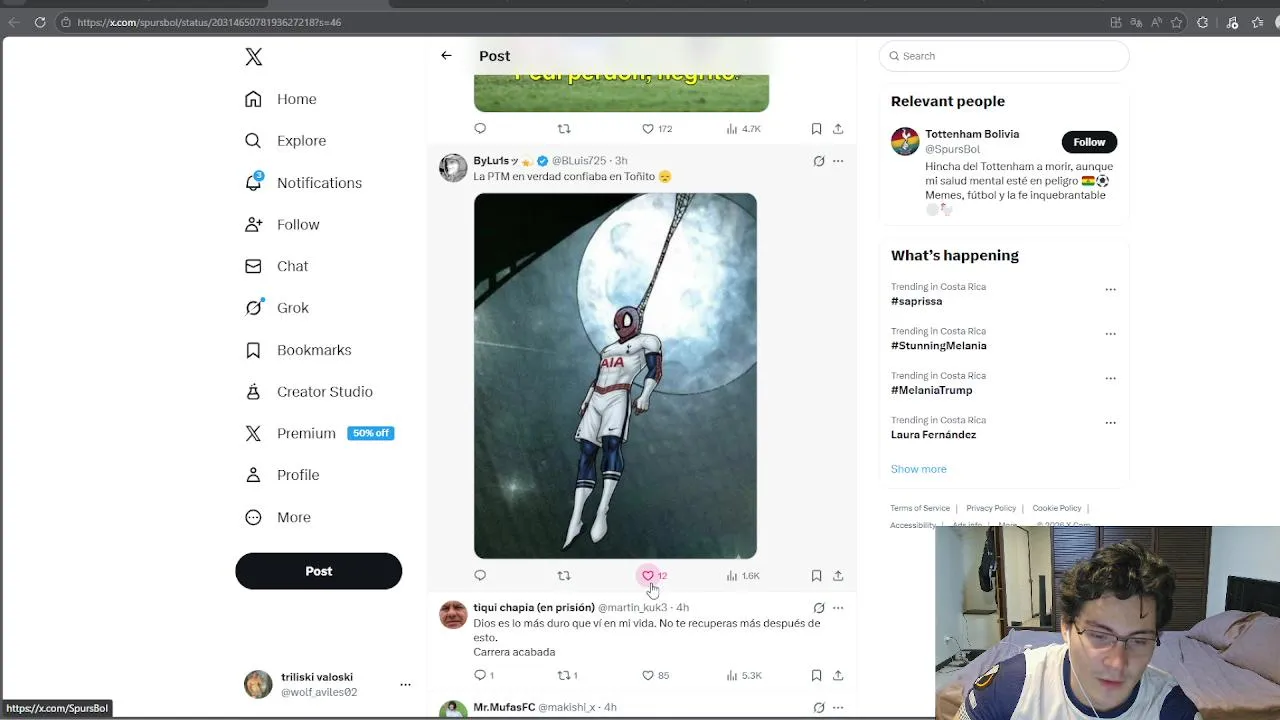The height and width of the screenshot is (720, 1280).
Task: Open Creator Studio in sidebar
Action: click(x=309, y=392)
